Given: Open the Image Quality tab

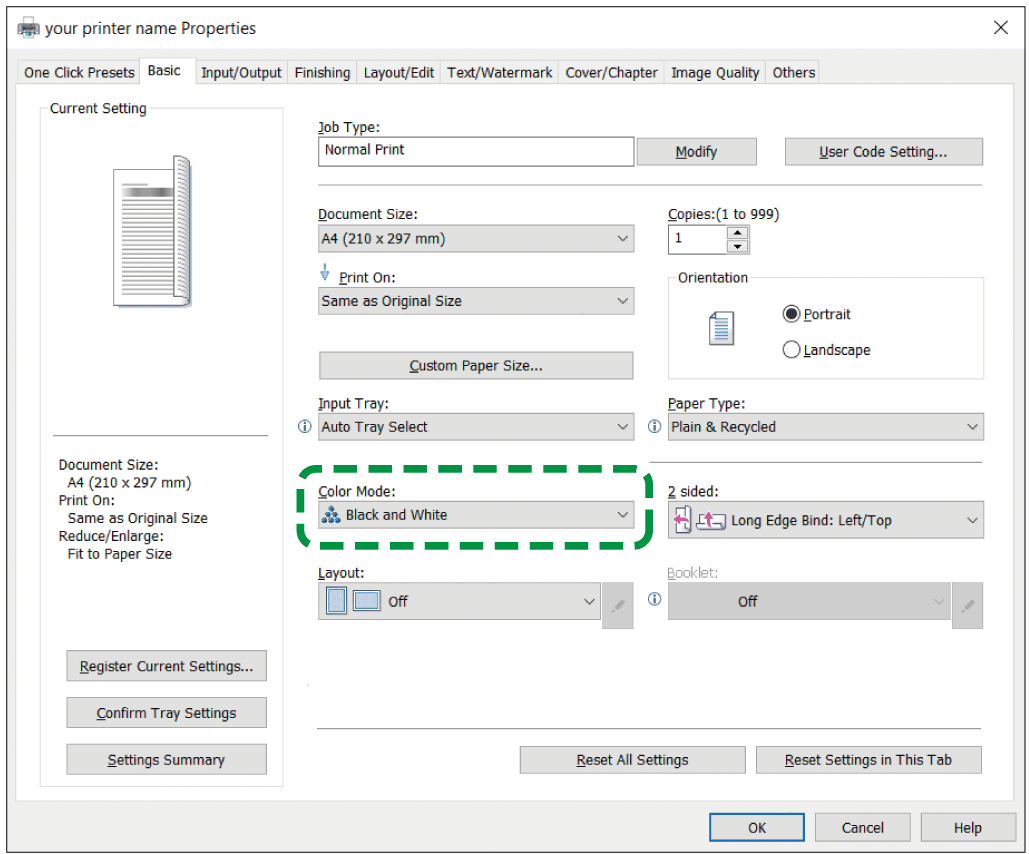Looking at the screenshot, I should pyautogui.click(x=715, y=72).
